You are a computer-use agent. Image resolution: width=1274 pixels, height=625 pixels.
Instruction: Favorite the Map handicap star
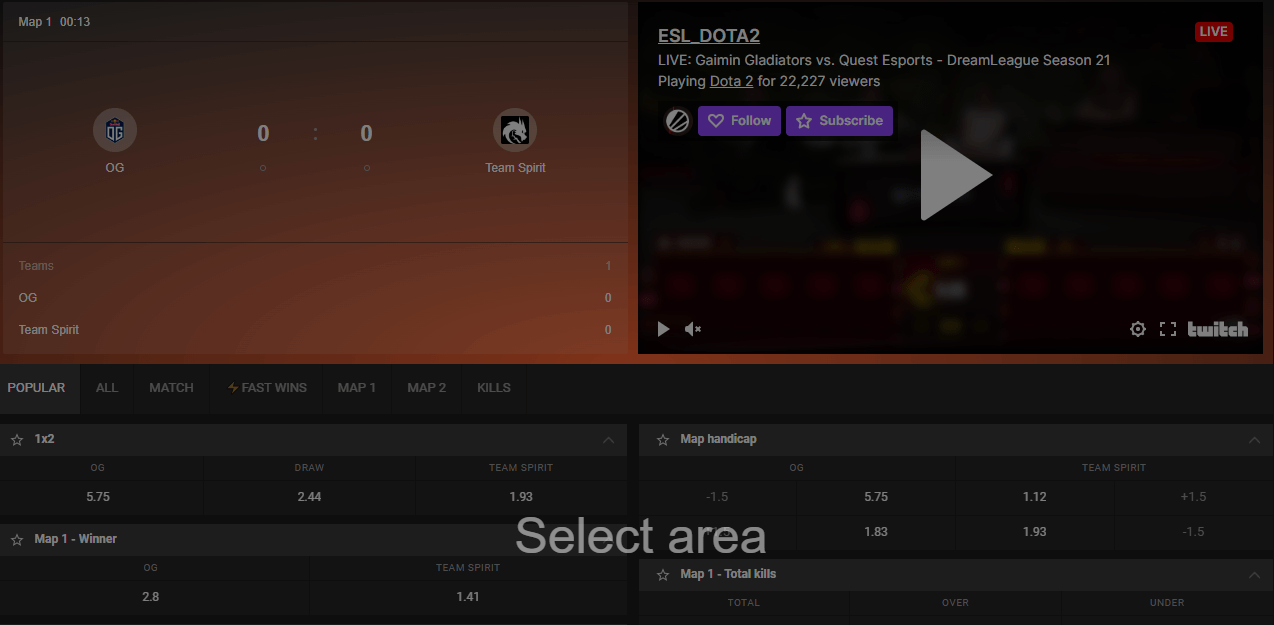[662, 439]
